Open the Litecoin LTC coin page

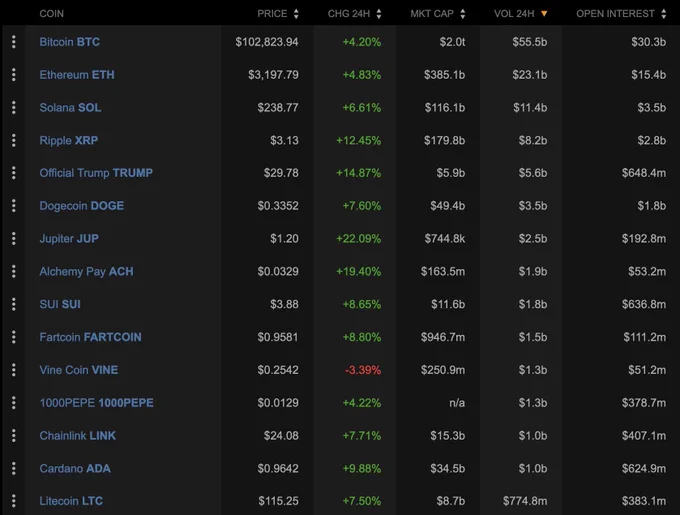tap(71, 501)
